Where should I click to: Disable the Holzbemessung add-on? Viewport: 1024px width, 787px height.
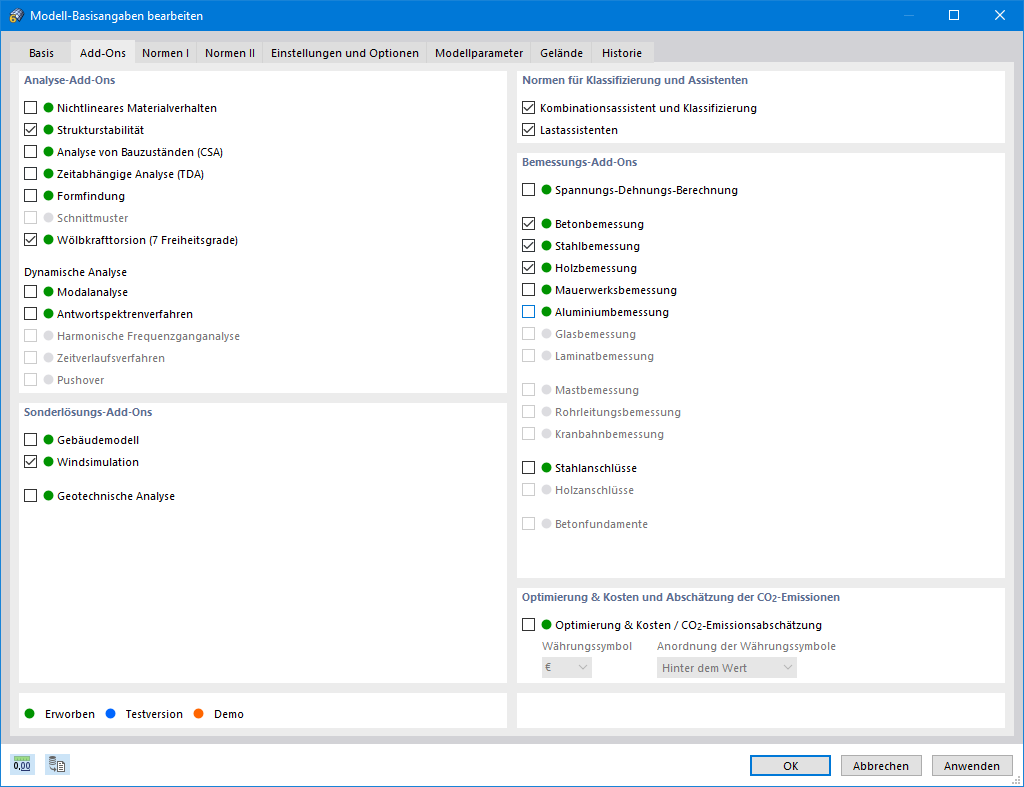coord(527,267)
